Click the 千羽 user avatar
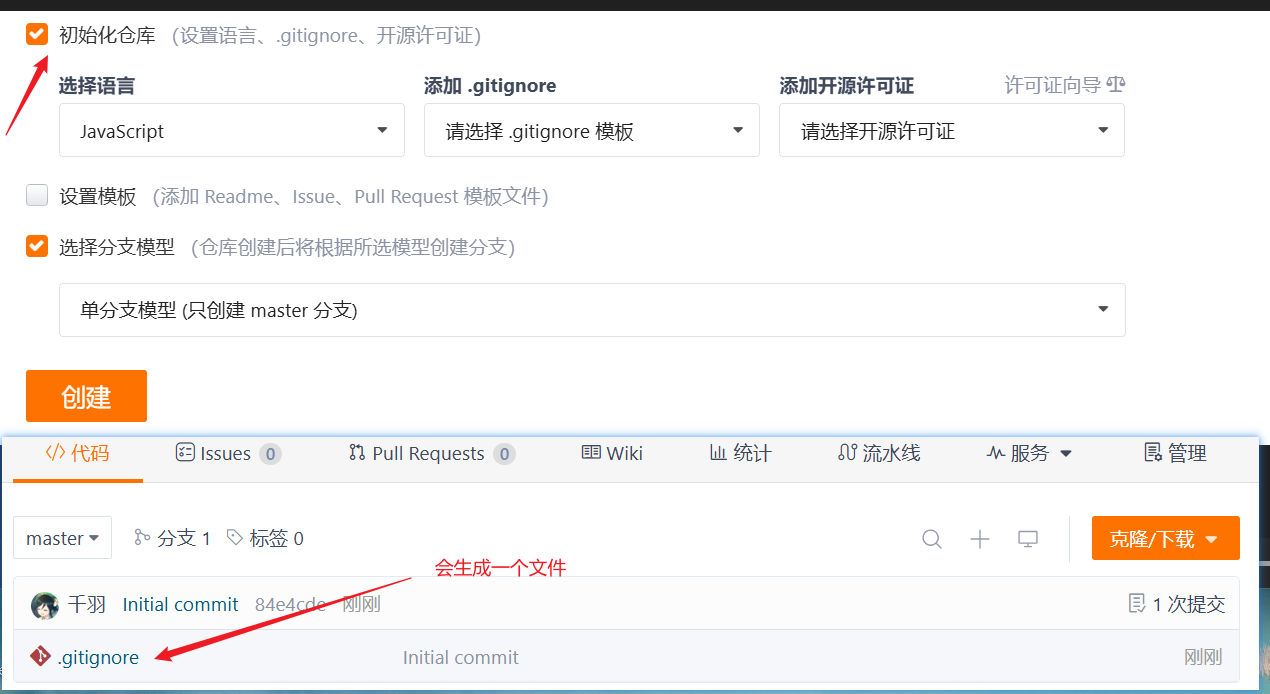 pyautogui.click(x=45, y=605)
